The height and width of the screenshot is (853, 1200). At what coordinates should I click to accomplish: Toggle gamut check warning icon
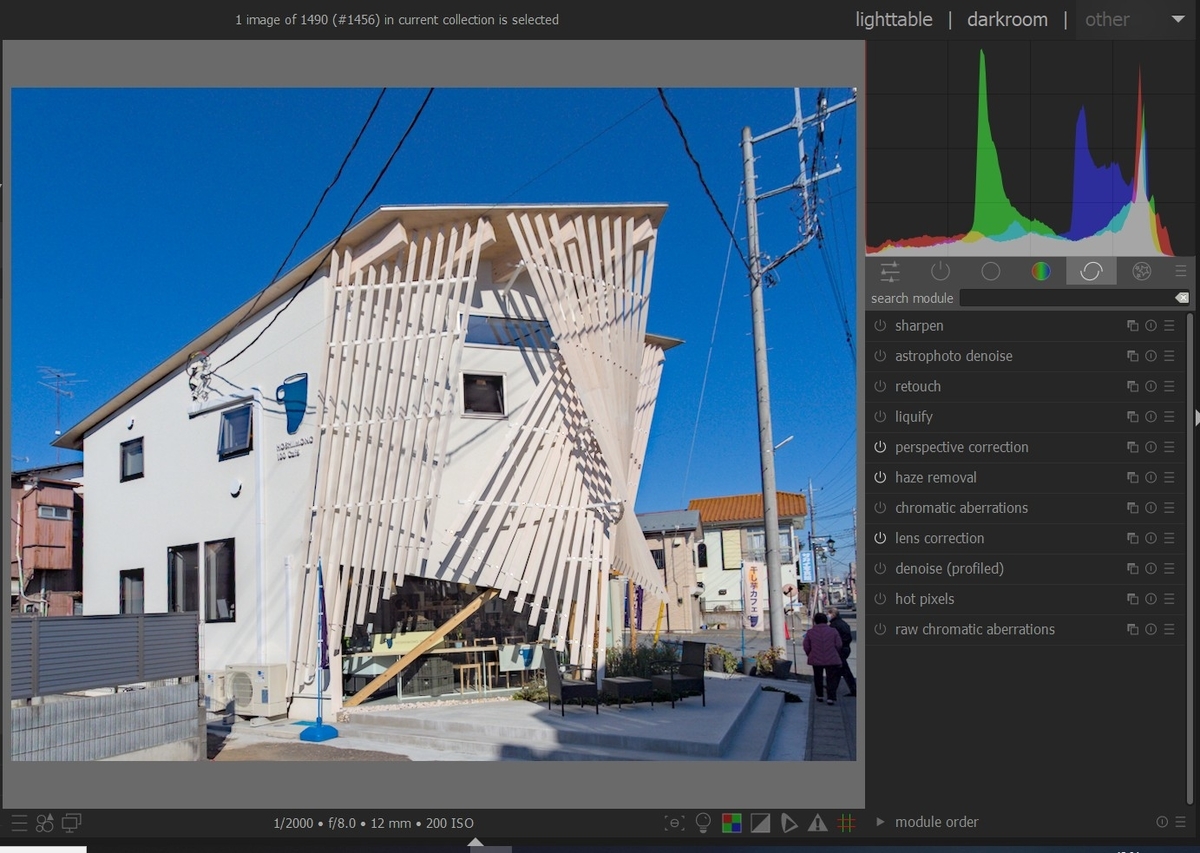click(818, 823)
